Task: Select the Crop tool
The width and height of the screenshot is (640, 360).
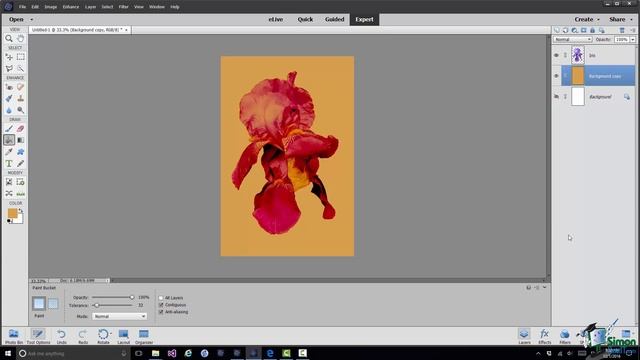Action: (9, 182)
